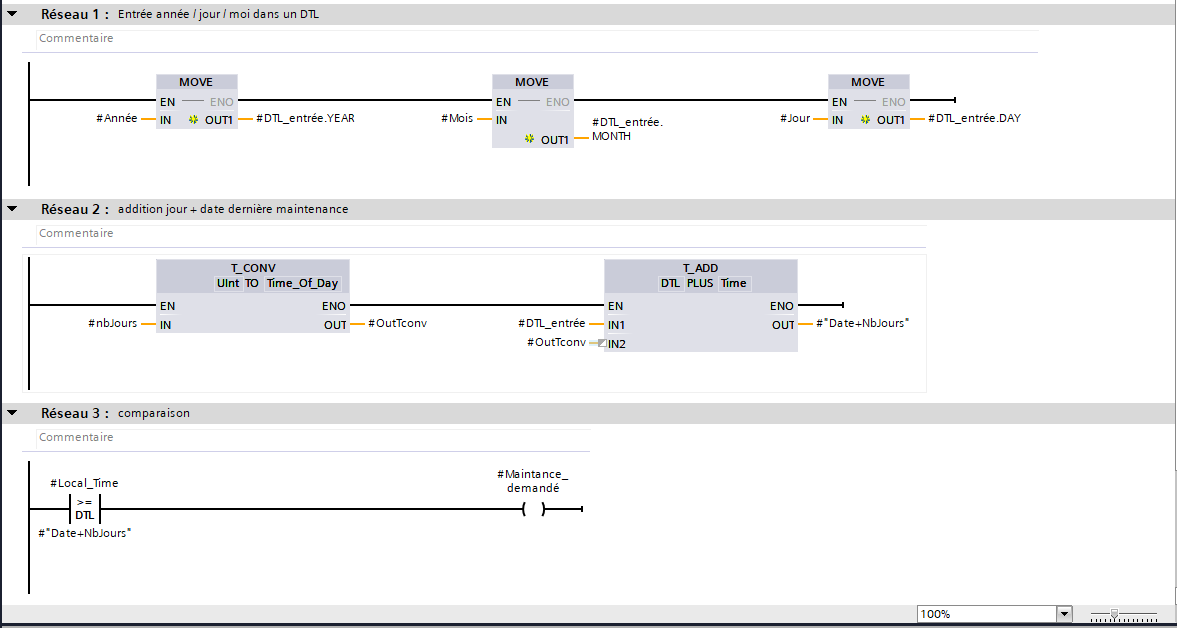Open the 100% zoom dropdown arrow
The image size is (1177, 628).
1064,614
